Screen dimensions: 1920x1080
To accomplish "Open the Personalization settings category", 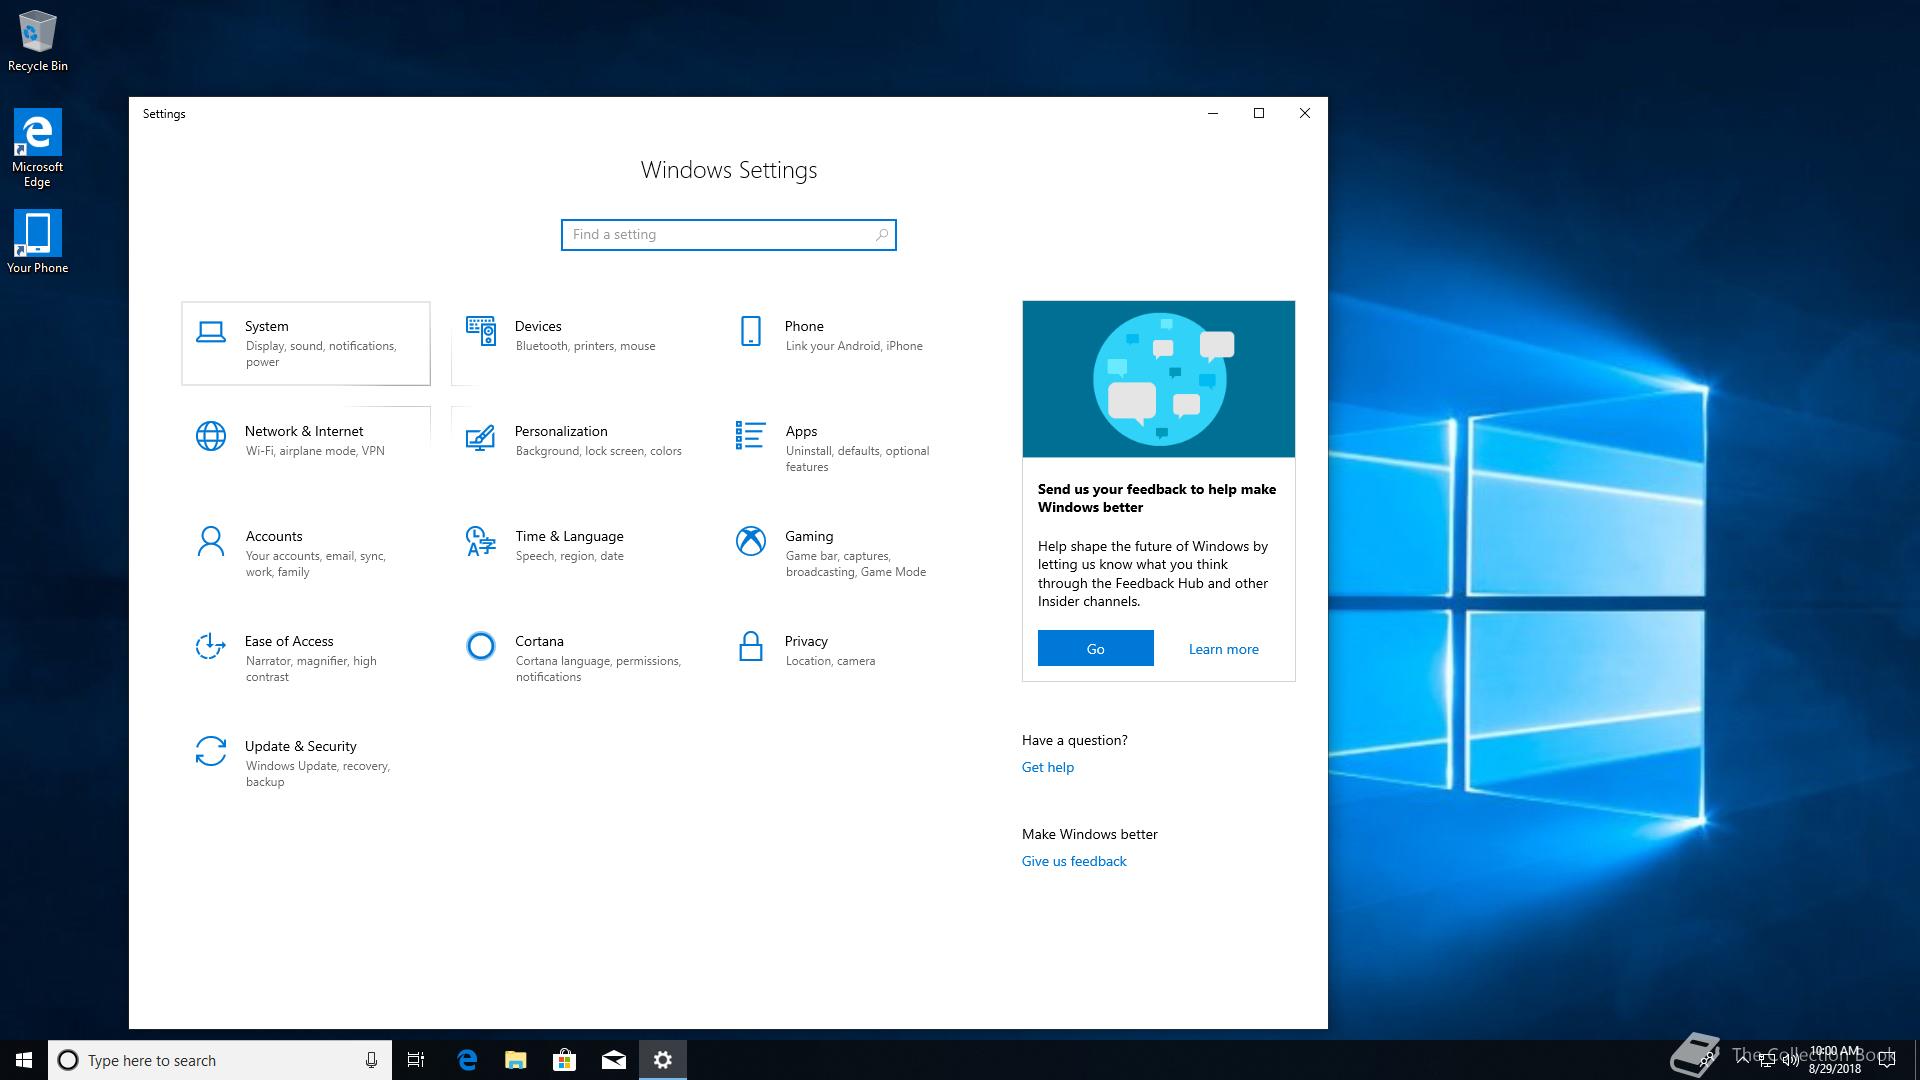I will click(575, 448).
